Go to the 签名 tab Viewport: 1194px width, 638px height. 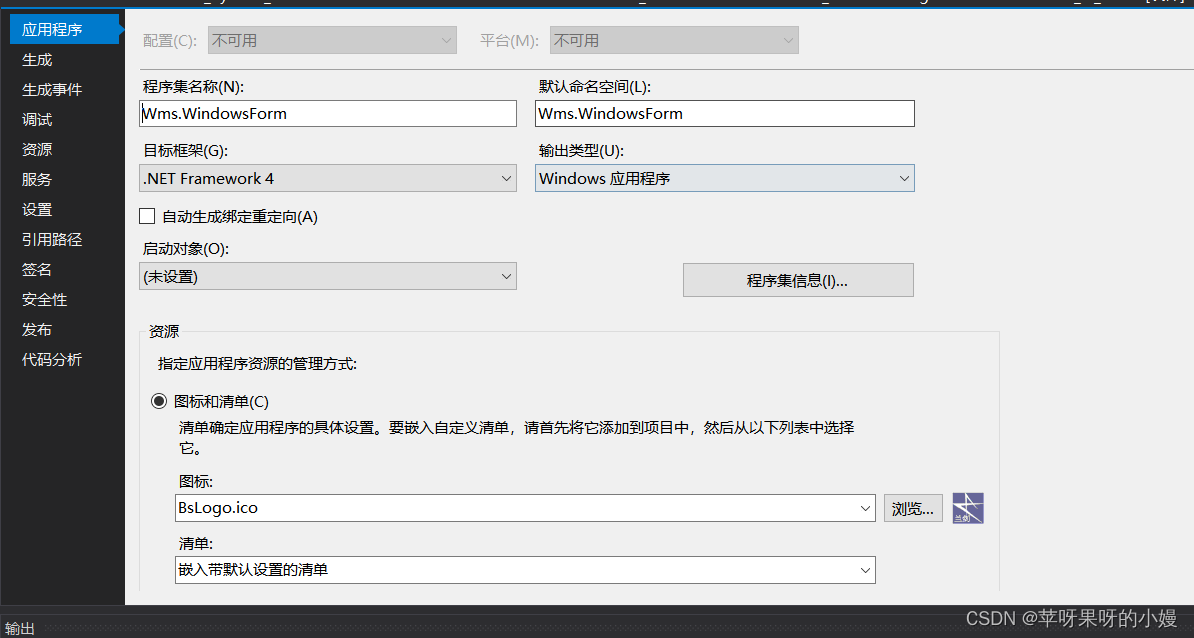(x=37, y=270)
